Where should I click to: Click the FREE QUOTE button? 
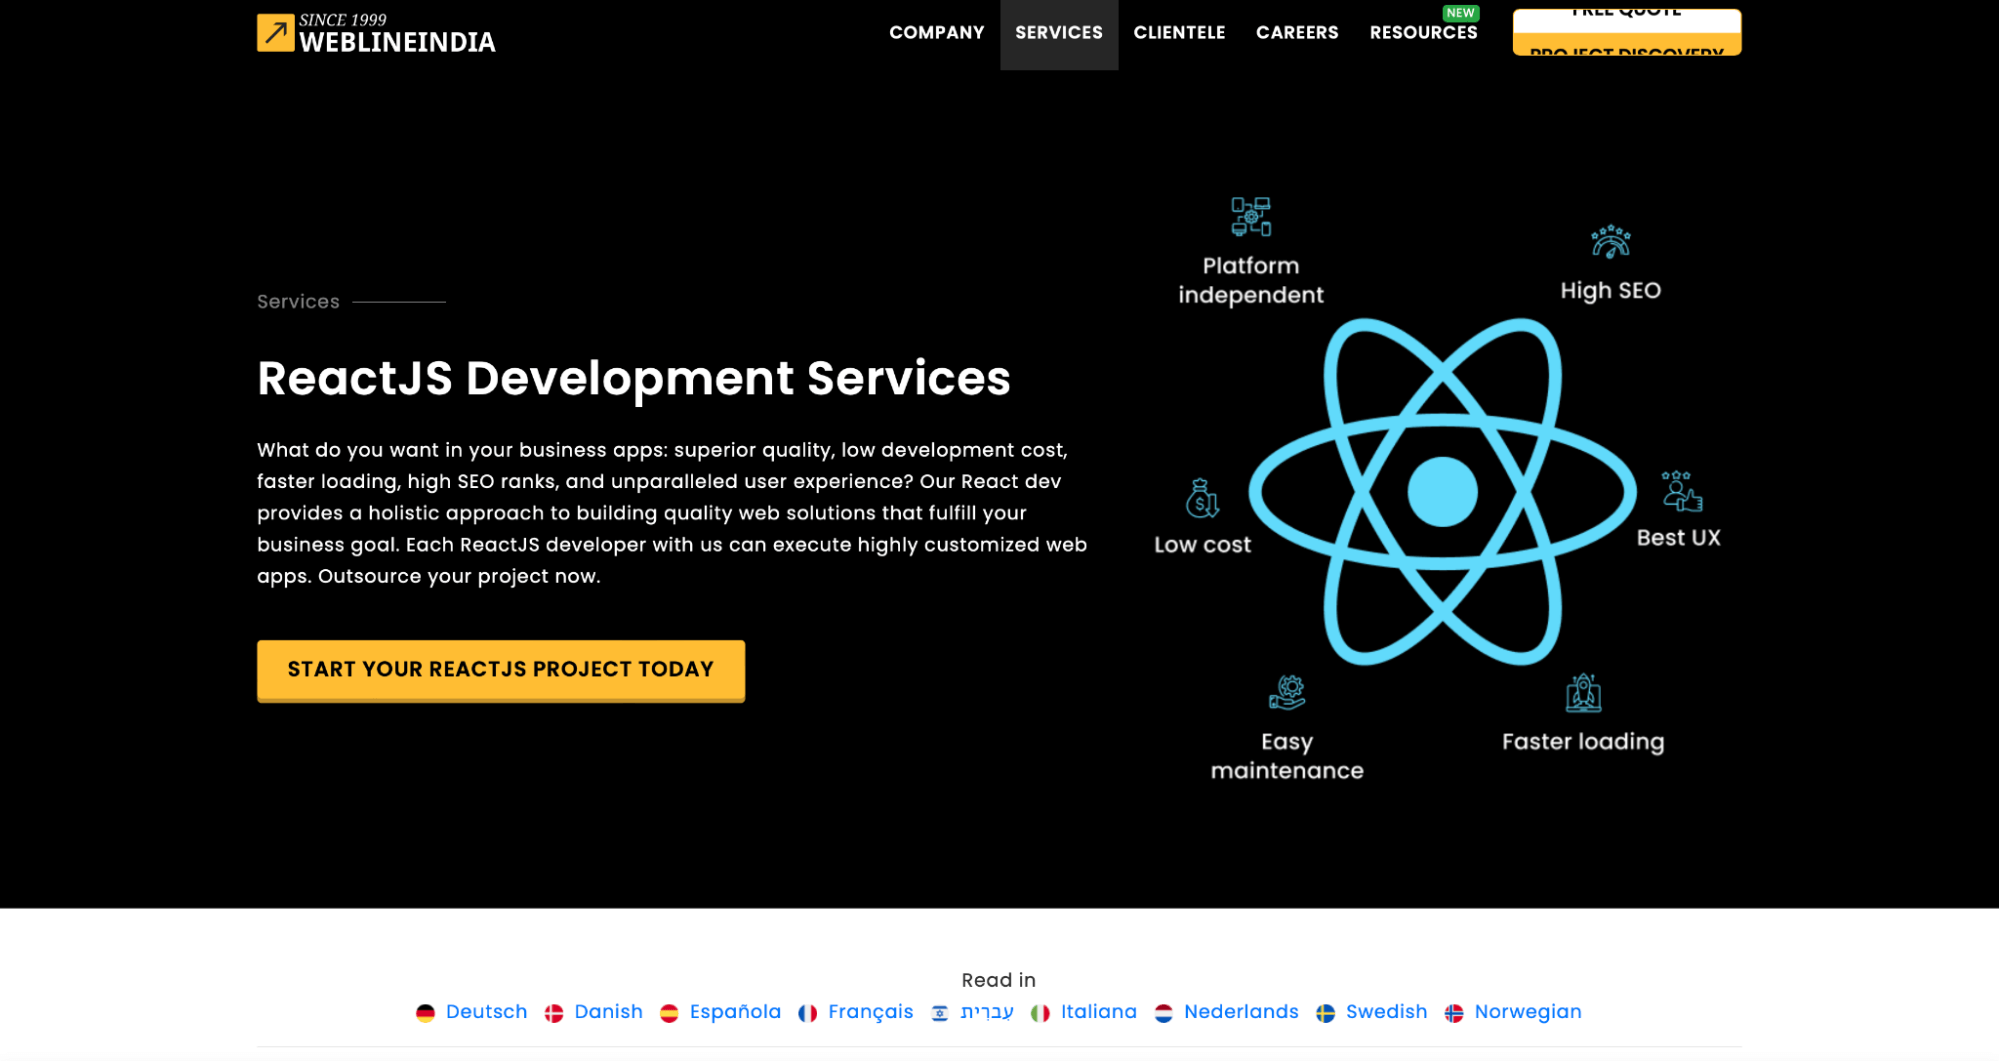[x=1625, y=10]
